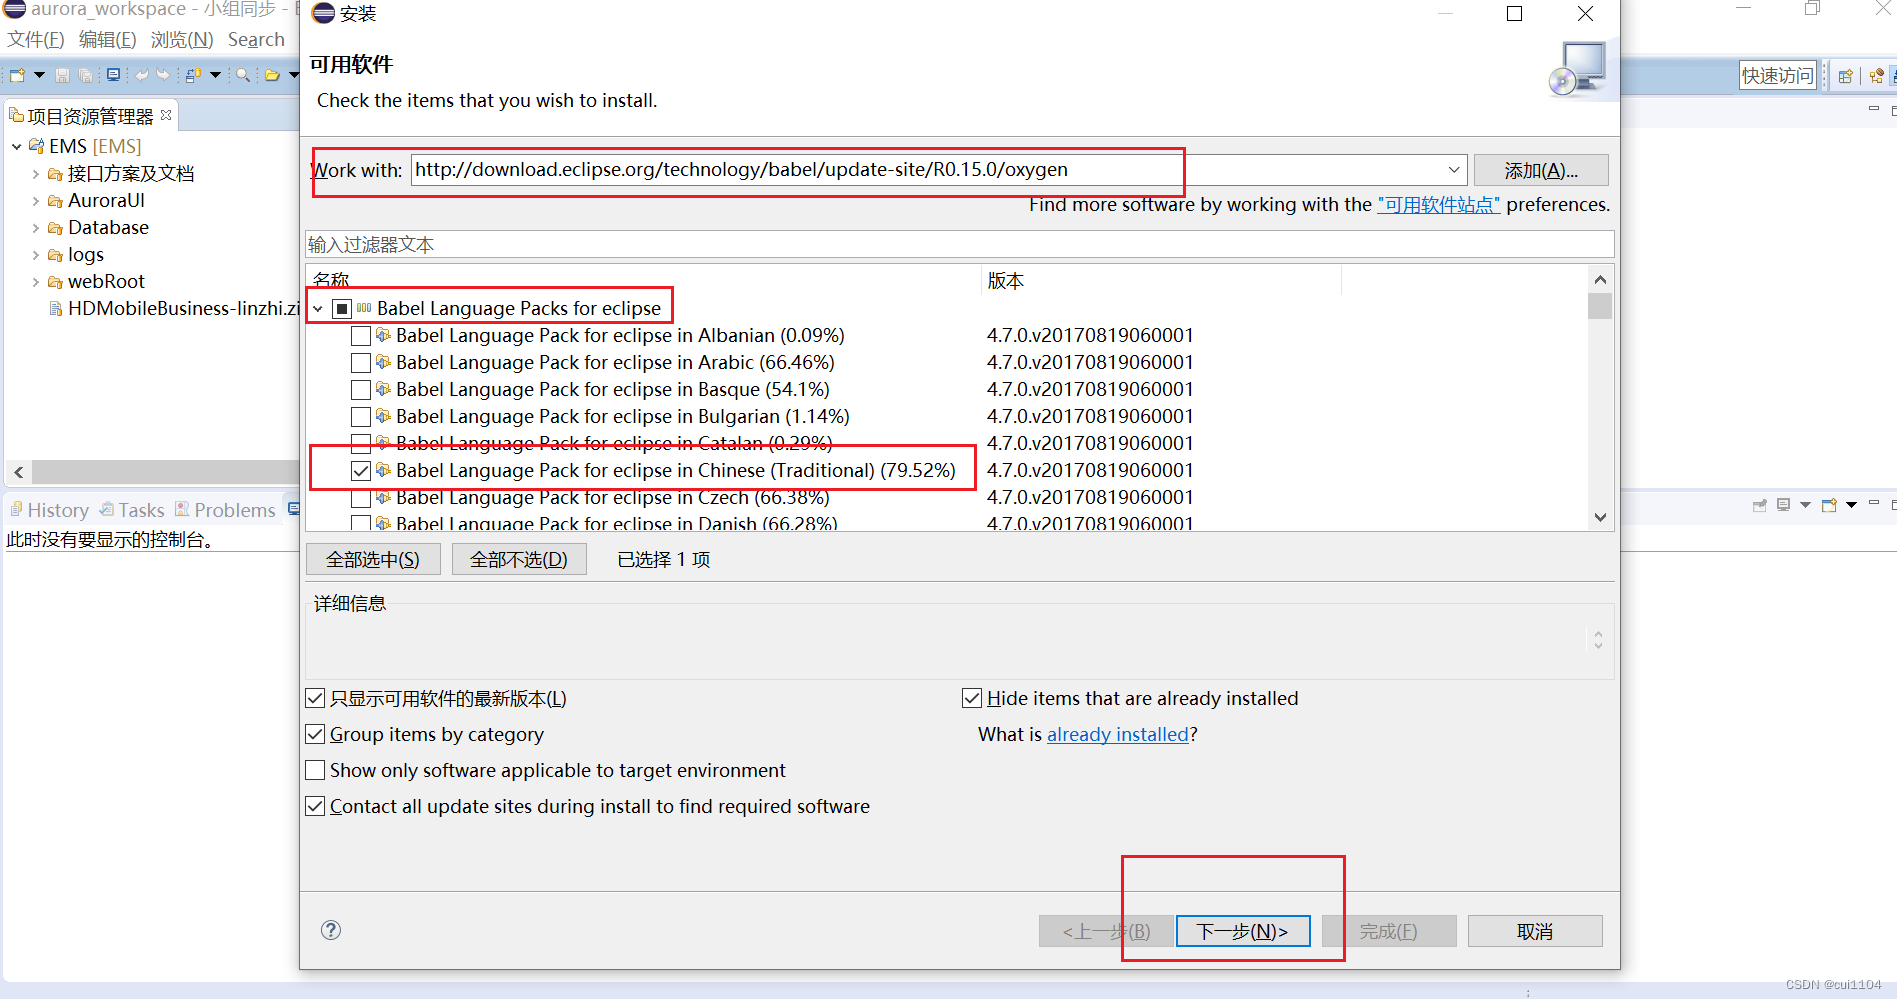The height and width of the screenshot is (999, 1897).
Task: Click the HDMobileBusiness-linzhi zip file icon
Action: (x=56, y=309)
